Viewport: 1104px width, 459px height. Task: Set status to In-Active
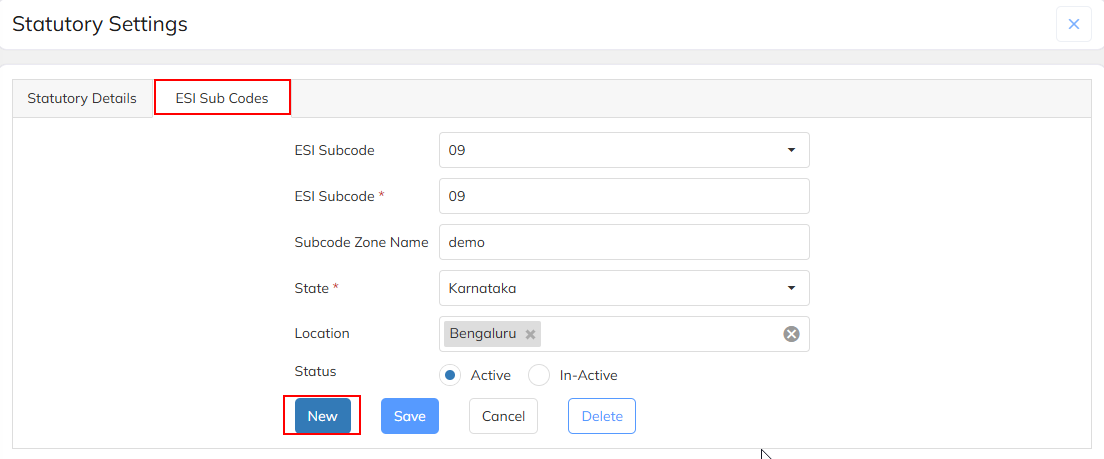(x=539, y=376)
